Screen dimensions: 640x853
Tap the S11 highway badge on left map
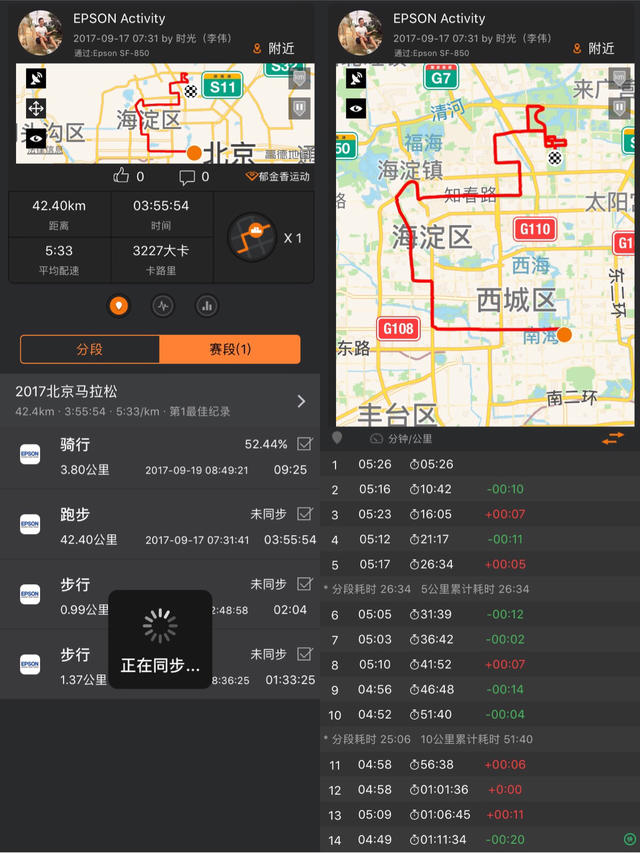222,85
